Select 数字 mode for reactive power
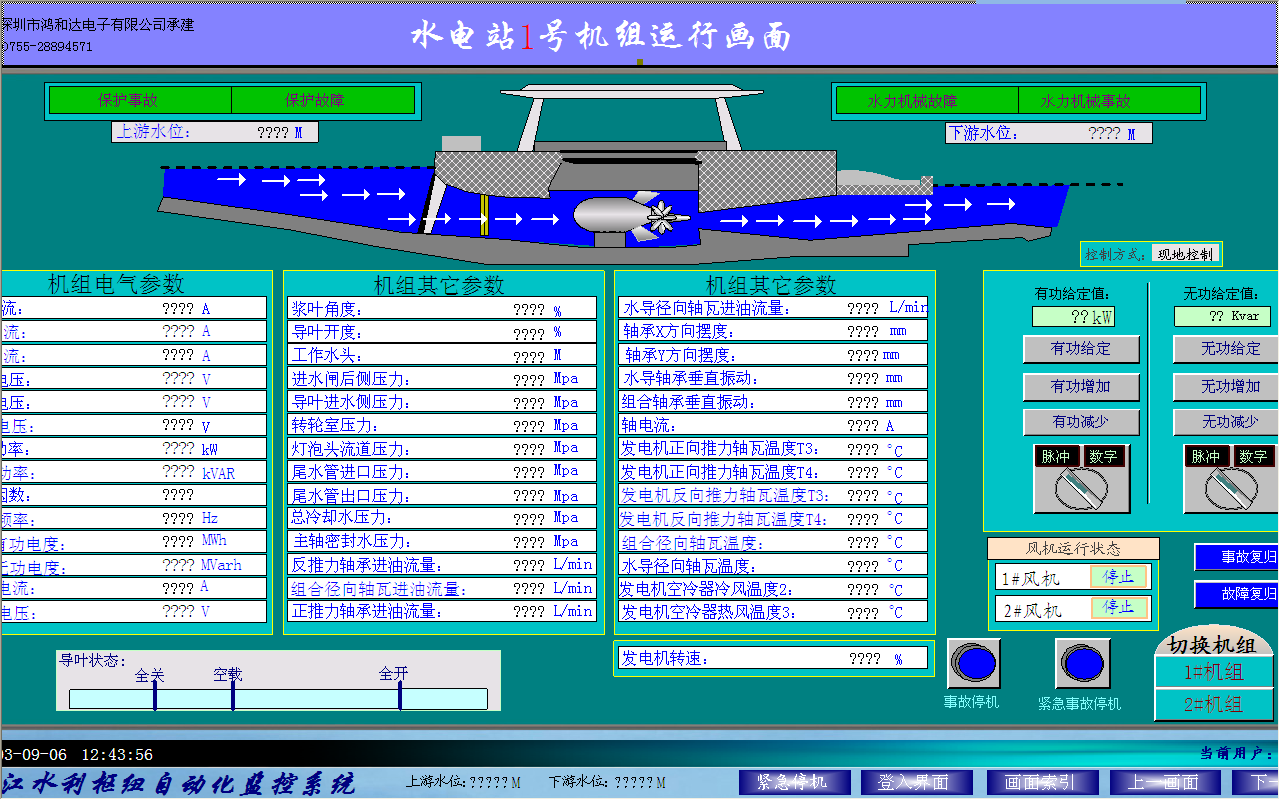This screenshot has height=800, width=1280. click(1255, 456)
